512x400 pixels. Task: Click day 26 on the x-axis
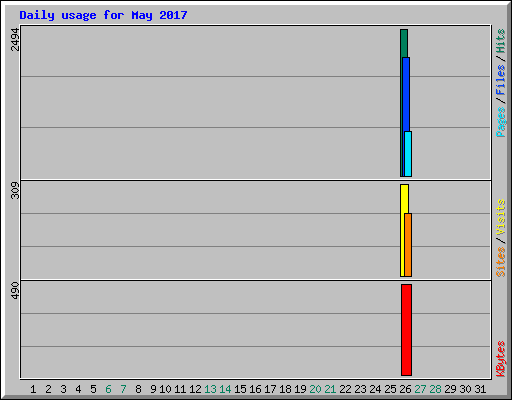[405, 389]
